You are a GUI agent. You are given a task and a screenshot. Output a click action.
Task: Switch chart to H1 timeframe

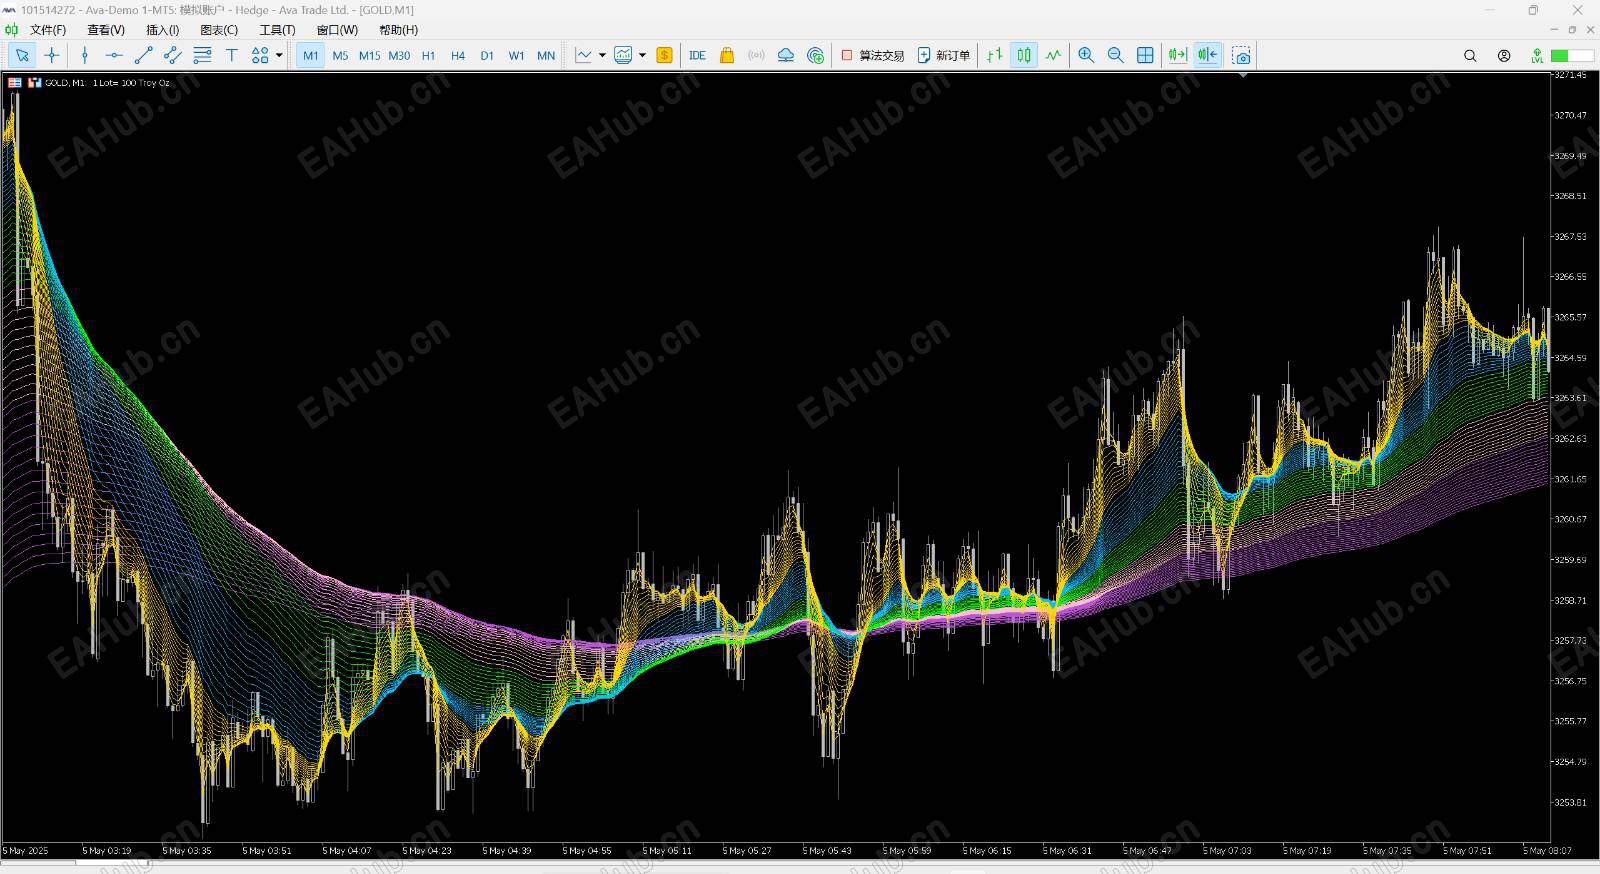(428, 56)
